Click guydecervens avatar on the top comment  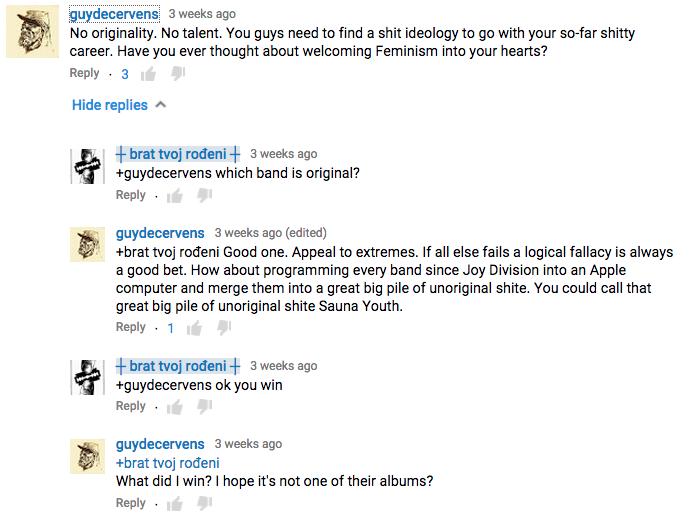click(x=33, y=35)
